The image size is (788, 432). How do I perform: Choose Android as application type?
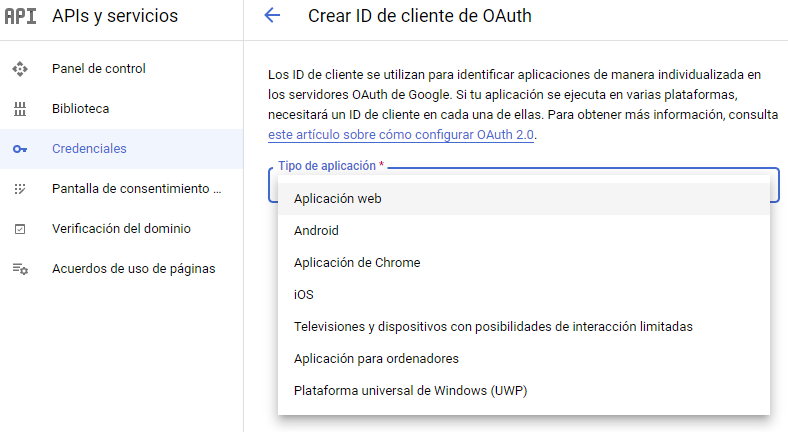[316, 231]
